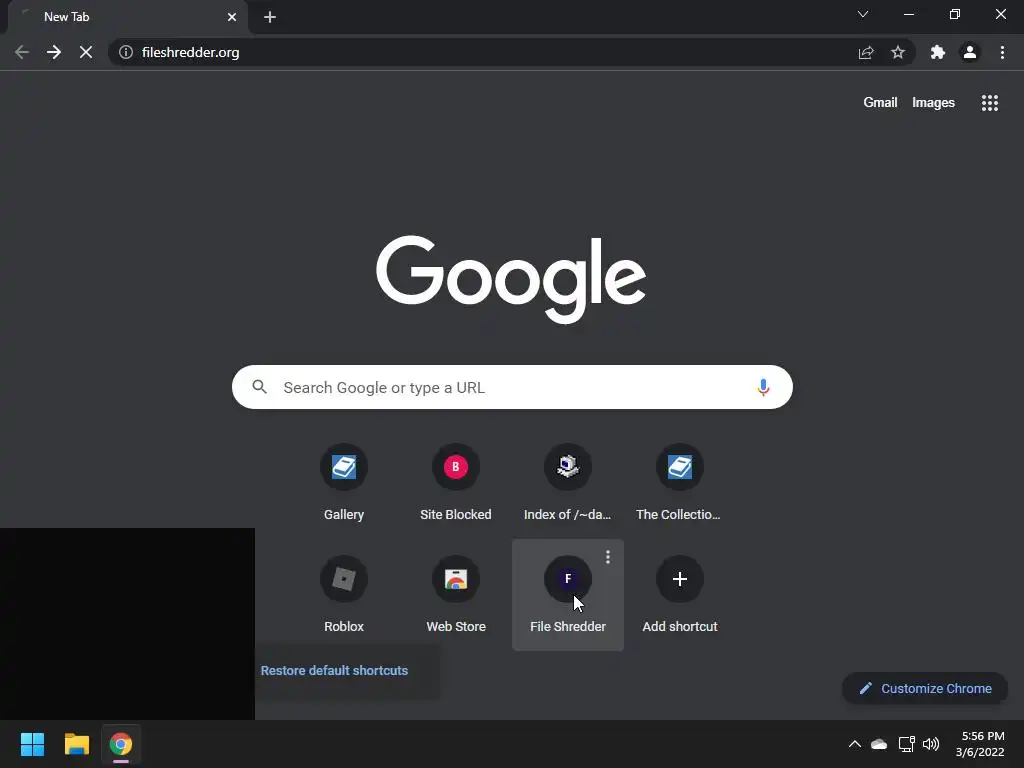Image resolution: width=1024 pixels, height=768 pixels.
Task: Click the Add shortcut plus button
Action: click(x=679, y=579)
